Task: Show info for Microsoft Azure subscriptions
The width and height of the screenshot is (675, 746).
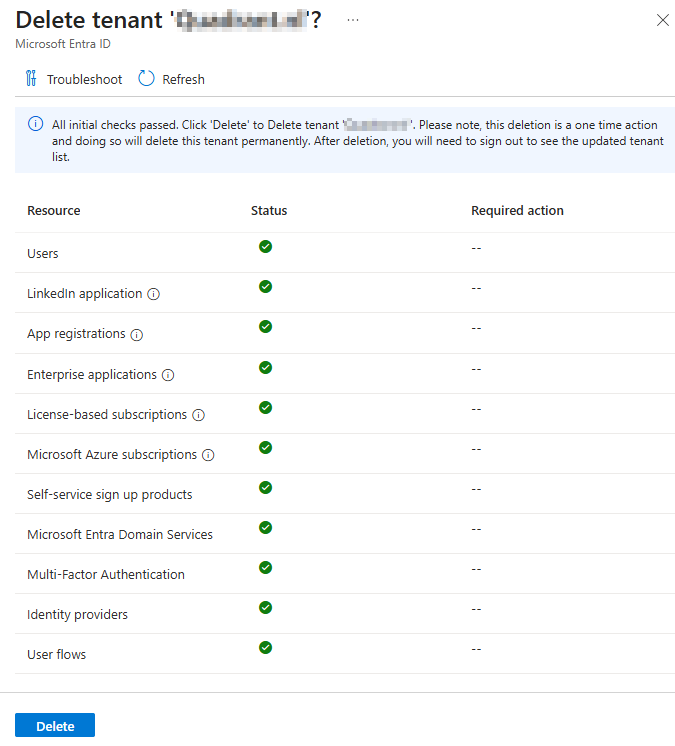Action: click(x=208, y=455)
